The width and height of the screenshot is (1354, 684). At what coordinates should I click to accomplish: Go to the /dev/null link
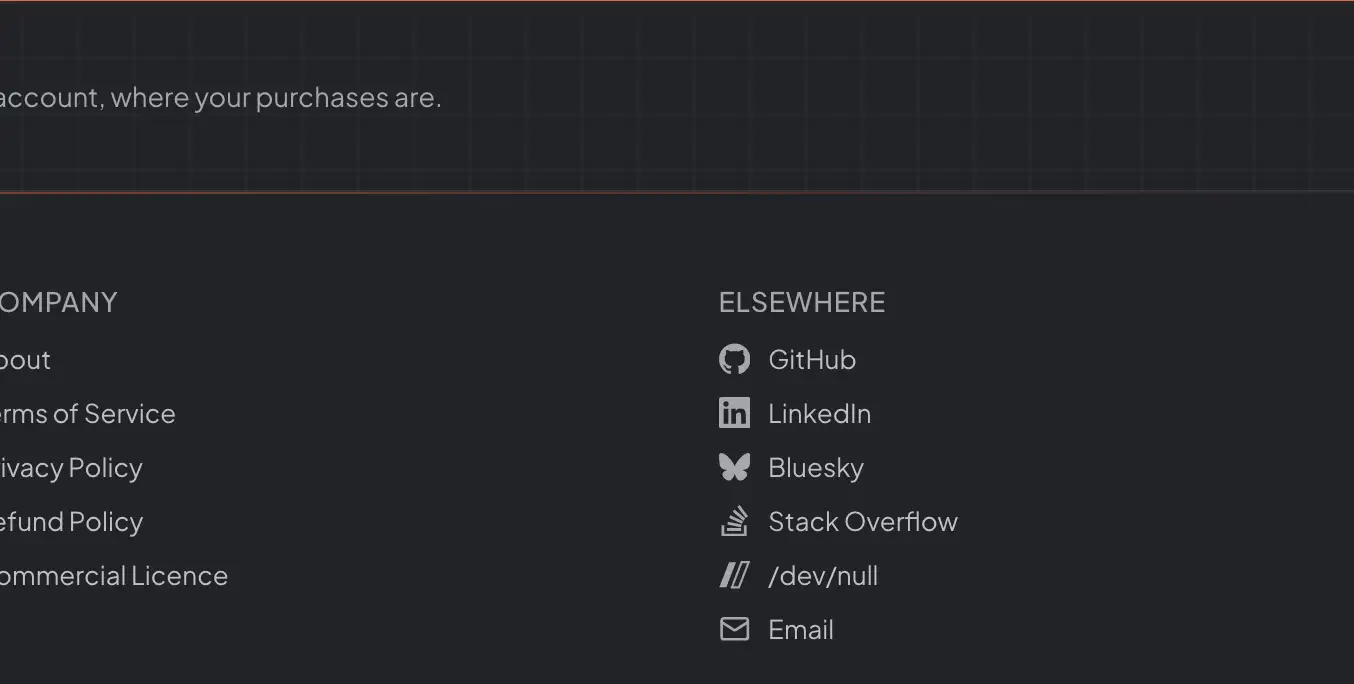tap(823, 576)
